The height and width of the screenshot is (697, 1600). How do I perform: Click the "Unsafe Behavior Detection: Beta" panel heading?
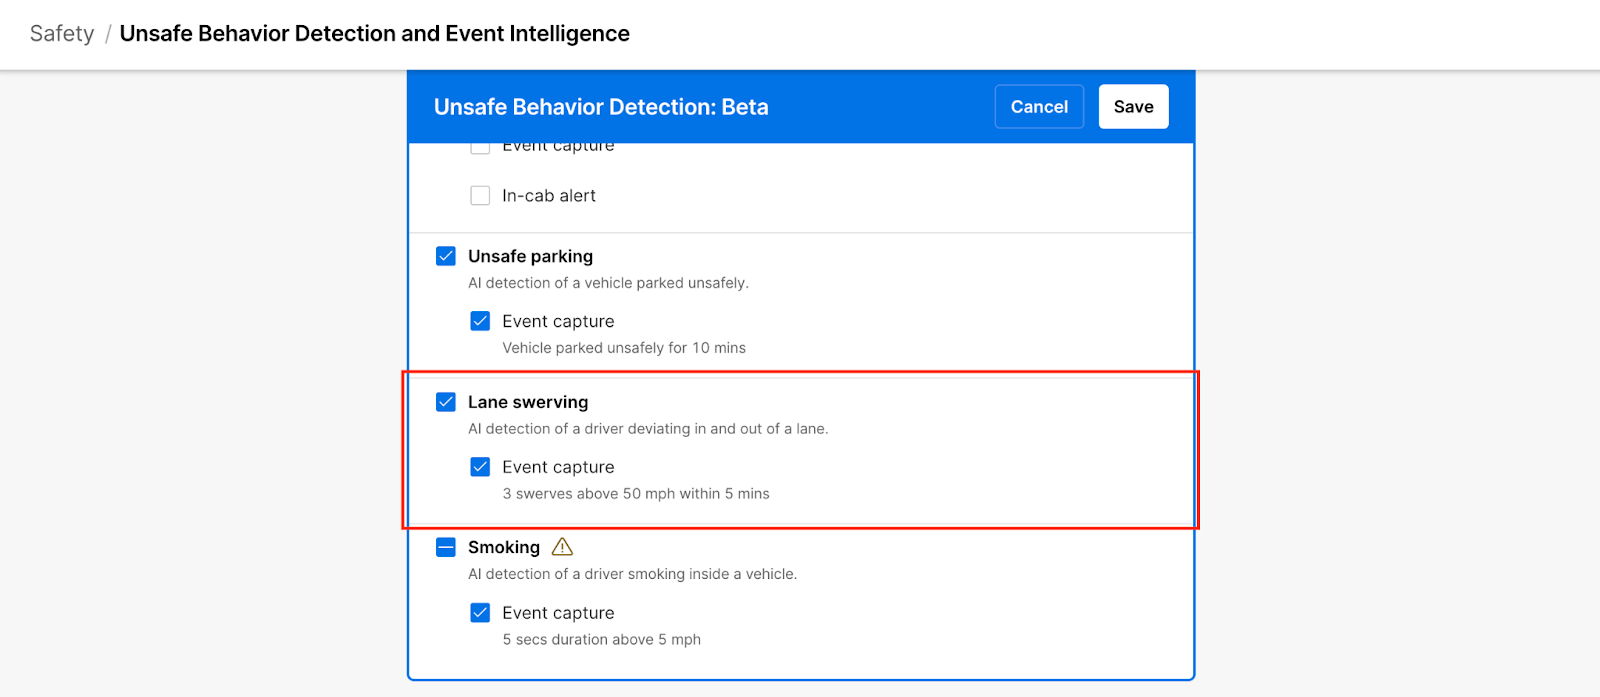point(601,107)
